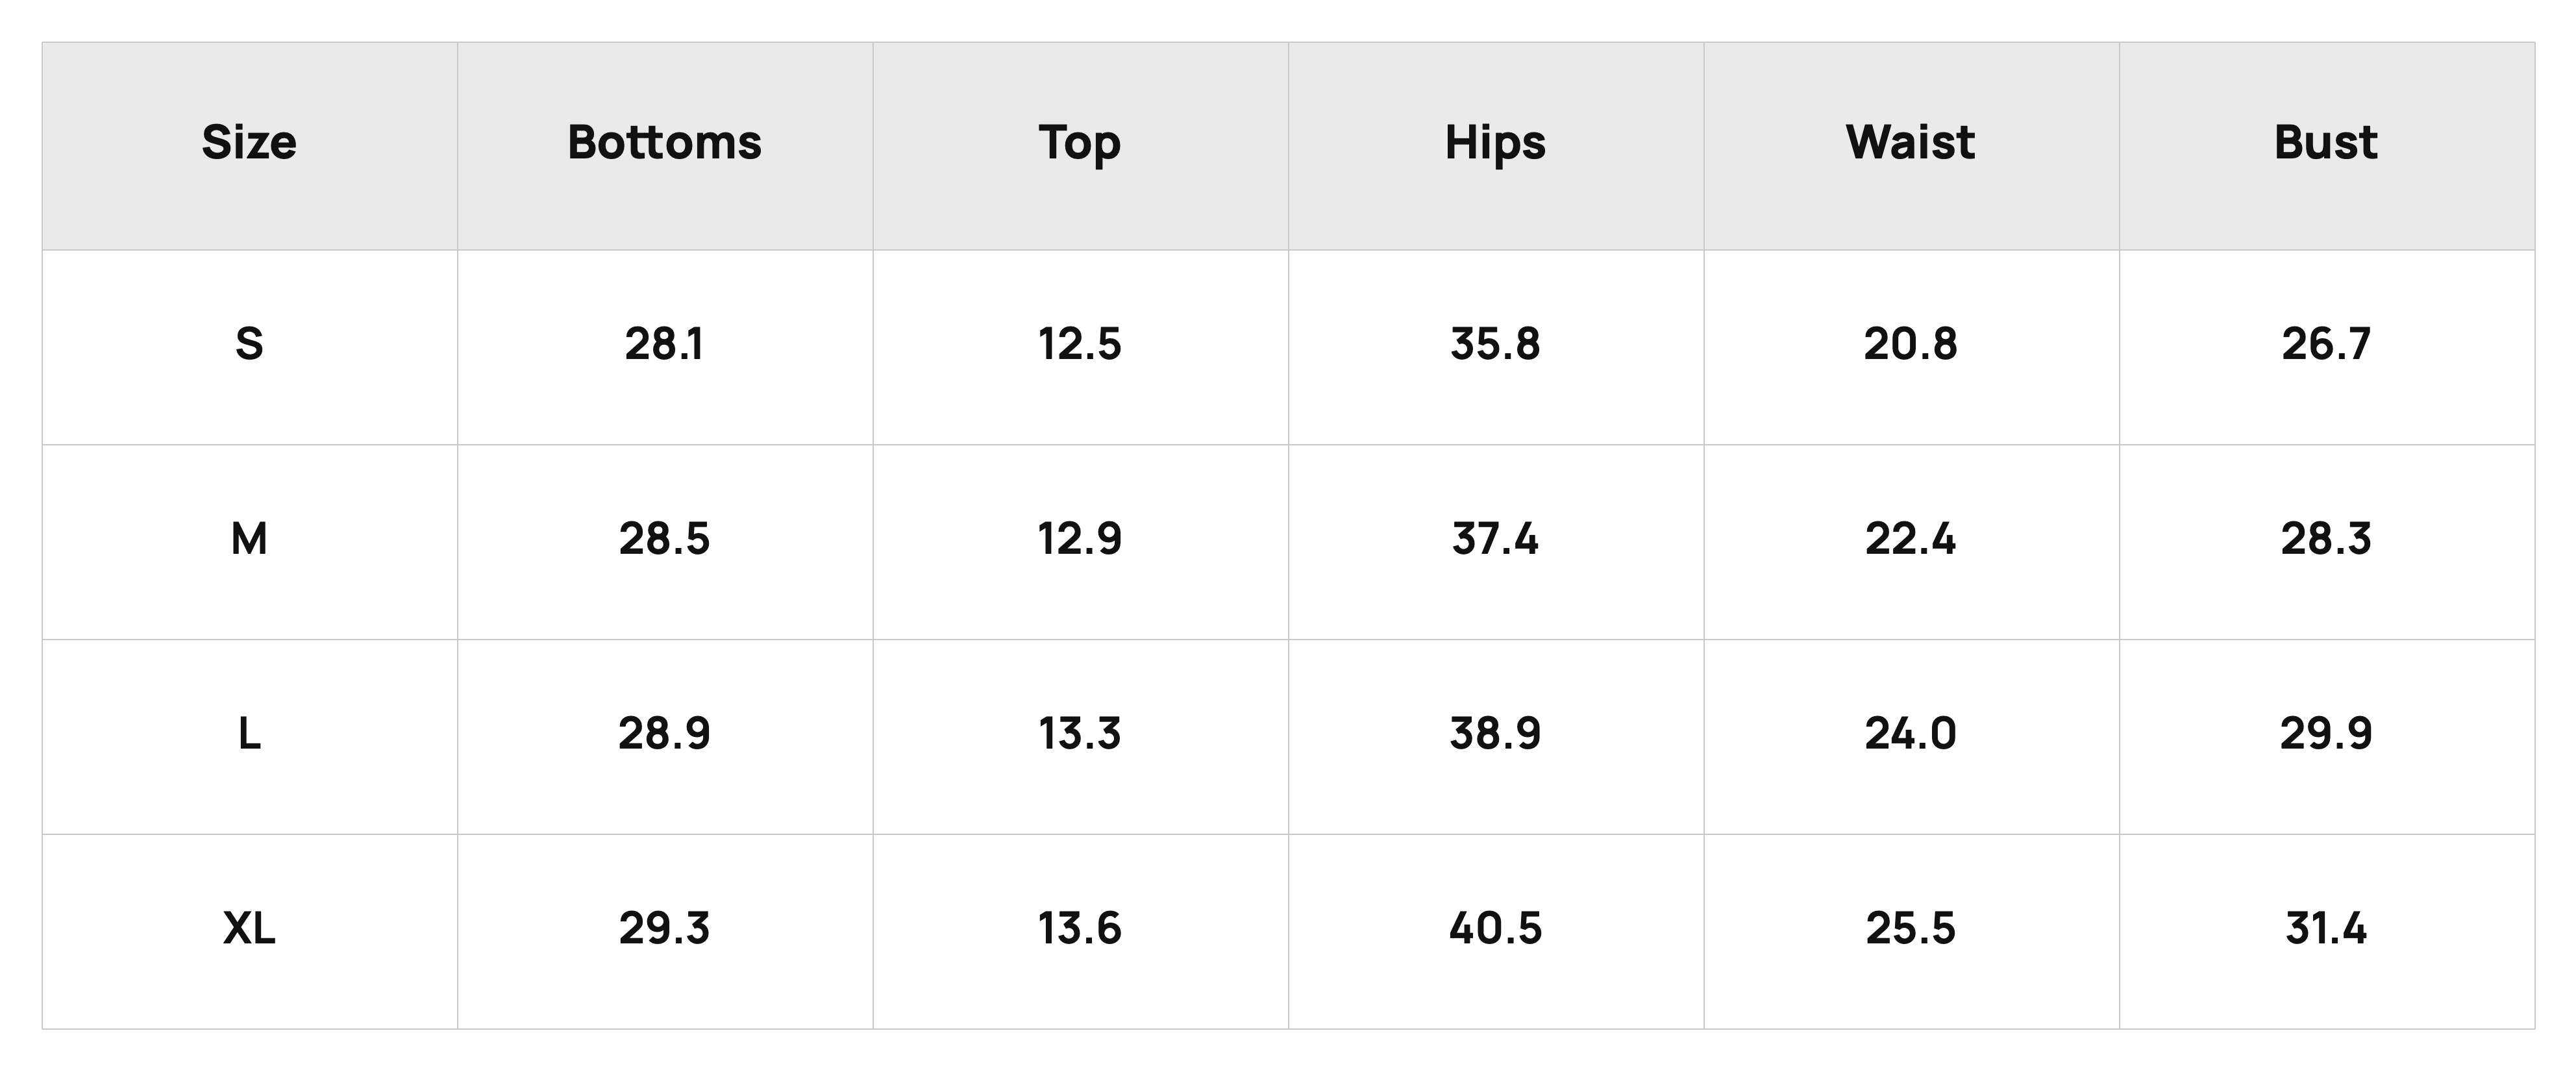Image resolution: width=2576 pixels, height=1070 pixels.
Task: Click the 26.7 Bust value
Action: (x=2326, y=345)
